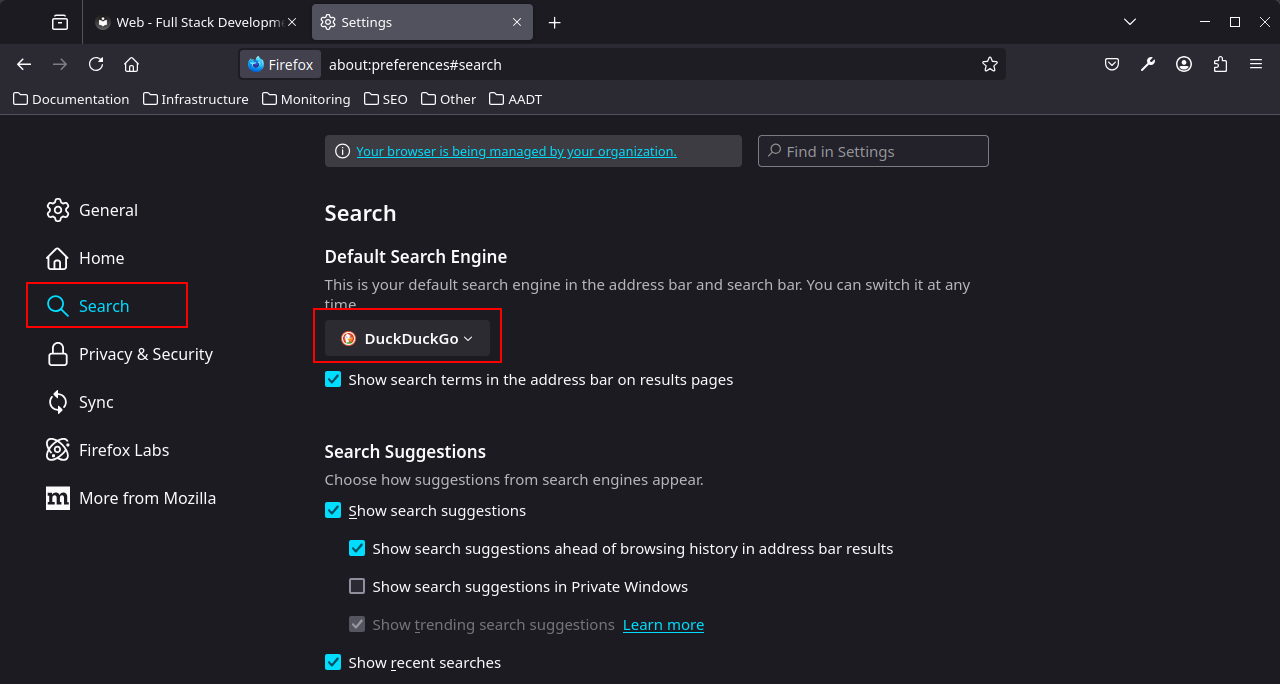Toggle Show search suggestions checkbox
Viewport: 1280px width, 684px height.
[333, 511]
